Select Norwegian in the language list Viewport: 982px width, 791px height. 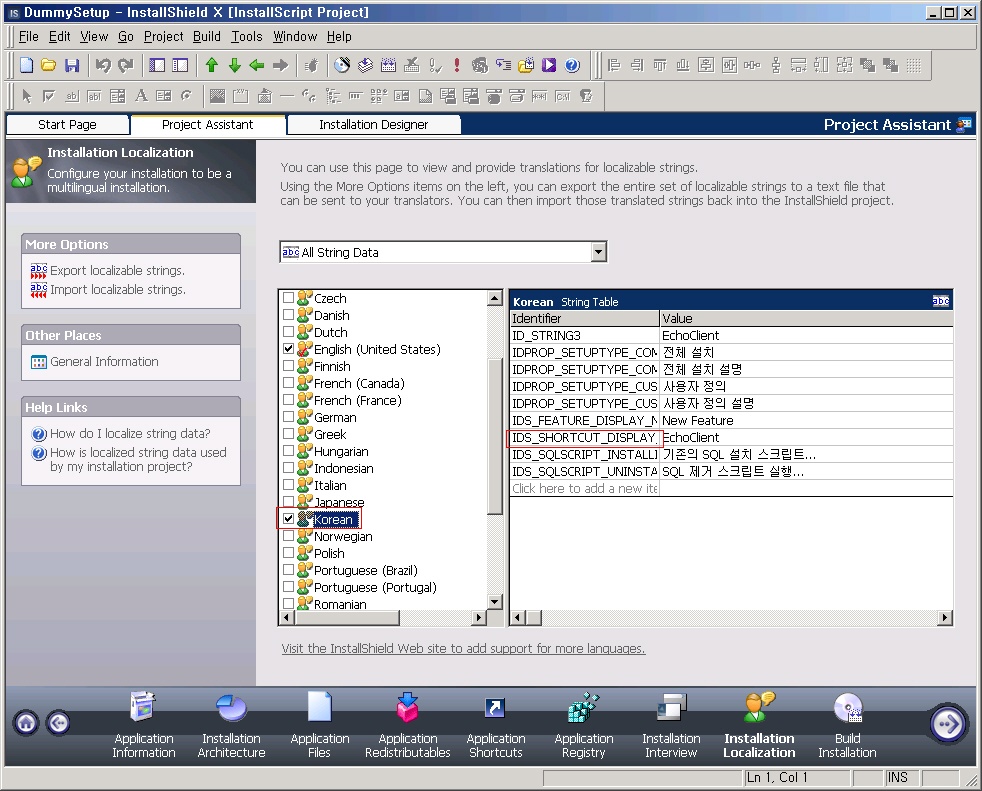point(343,536)
